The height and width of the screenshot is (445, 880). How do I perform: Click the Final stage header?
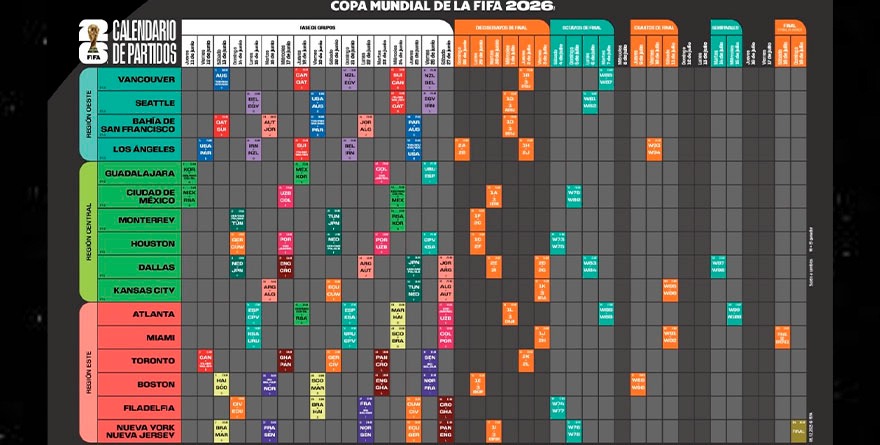(x=789, y=27)
